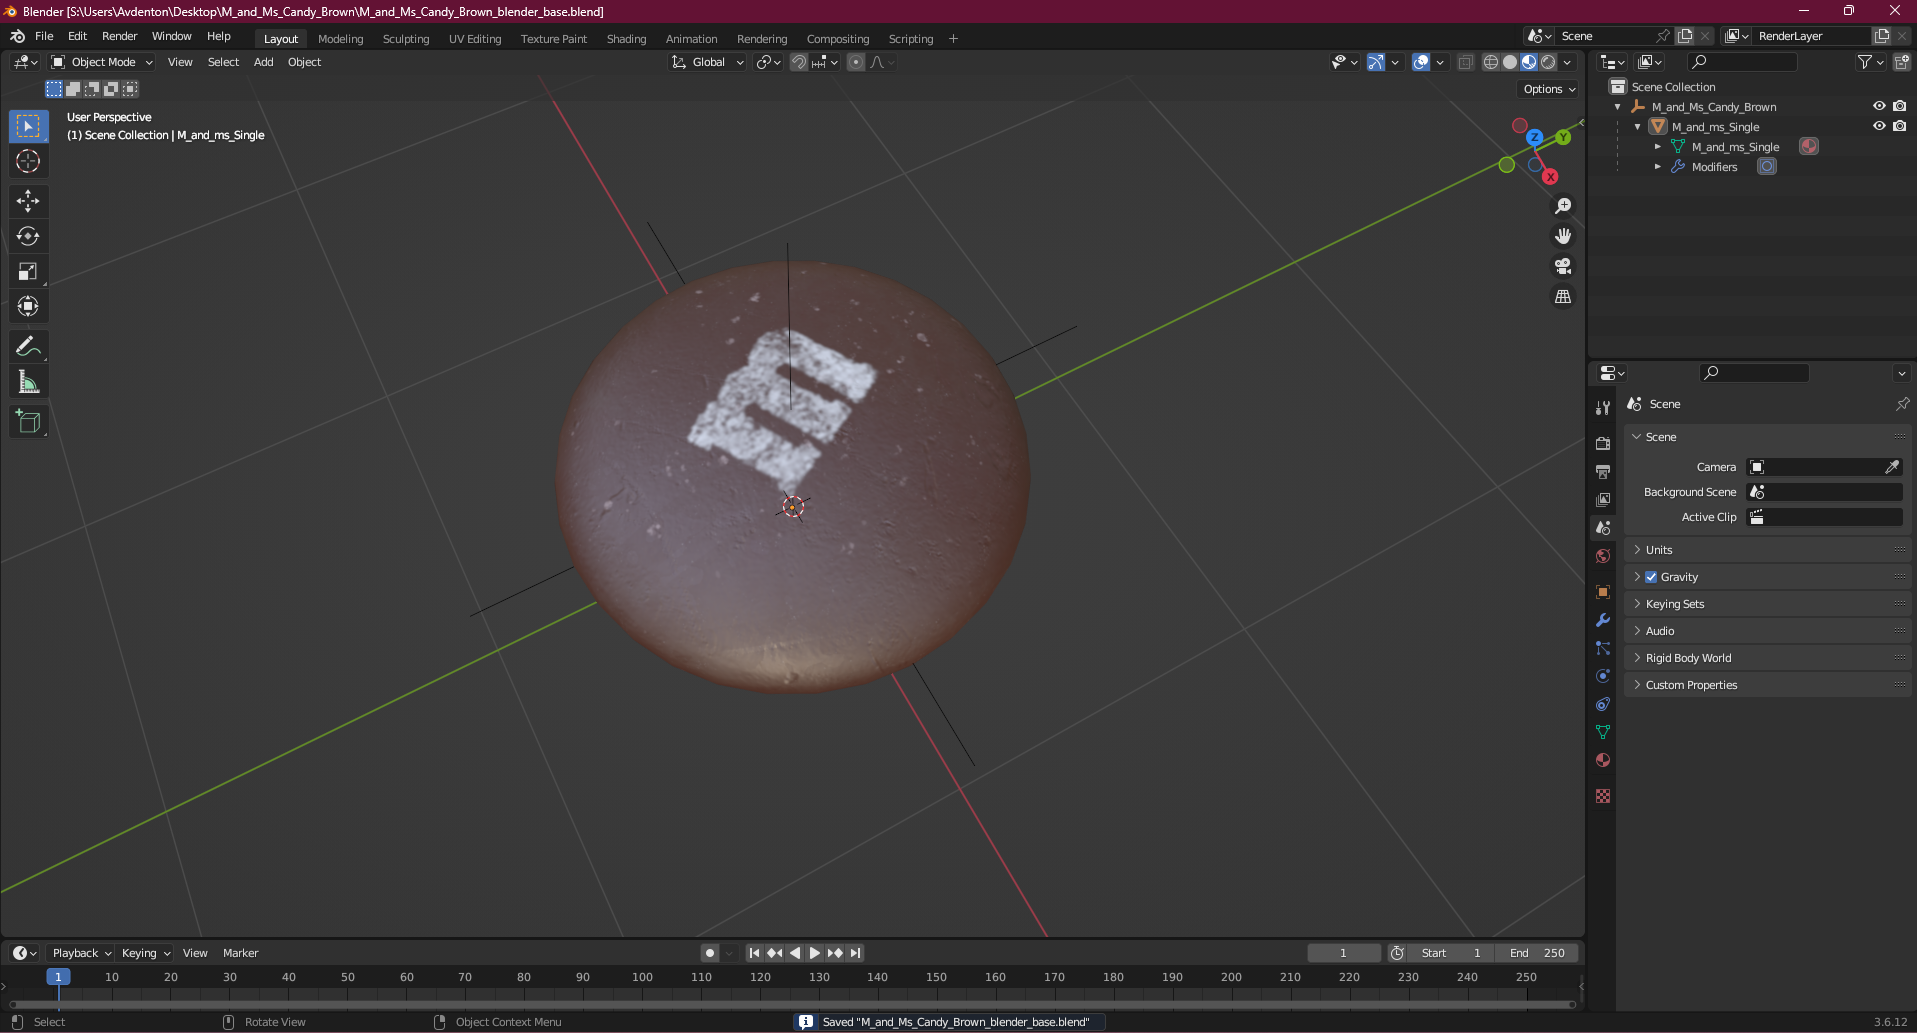Image resolution: width=1917 pixels, height=1033 pixels.
Task: Switch perspective/orthographic with grid icon
Action: point(1563,297)
